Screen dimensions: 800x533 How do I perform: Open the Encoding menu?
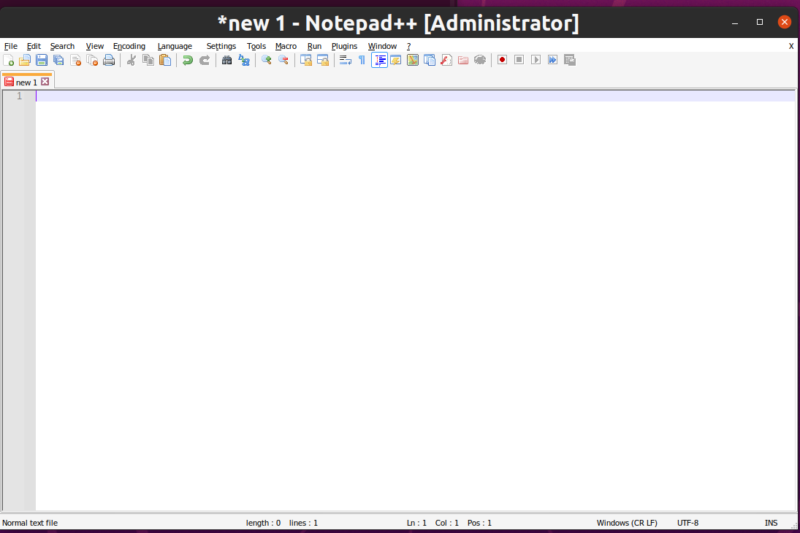click(129, 46)
